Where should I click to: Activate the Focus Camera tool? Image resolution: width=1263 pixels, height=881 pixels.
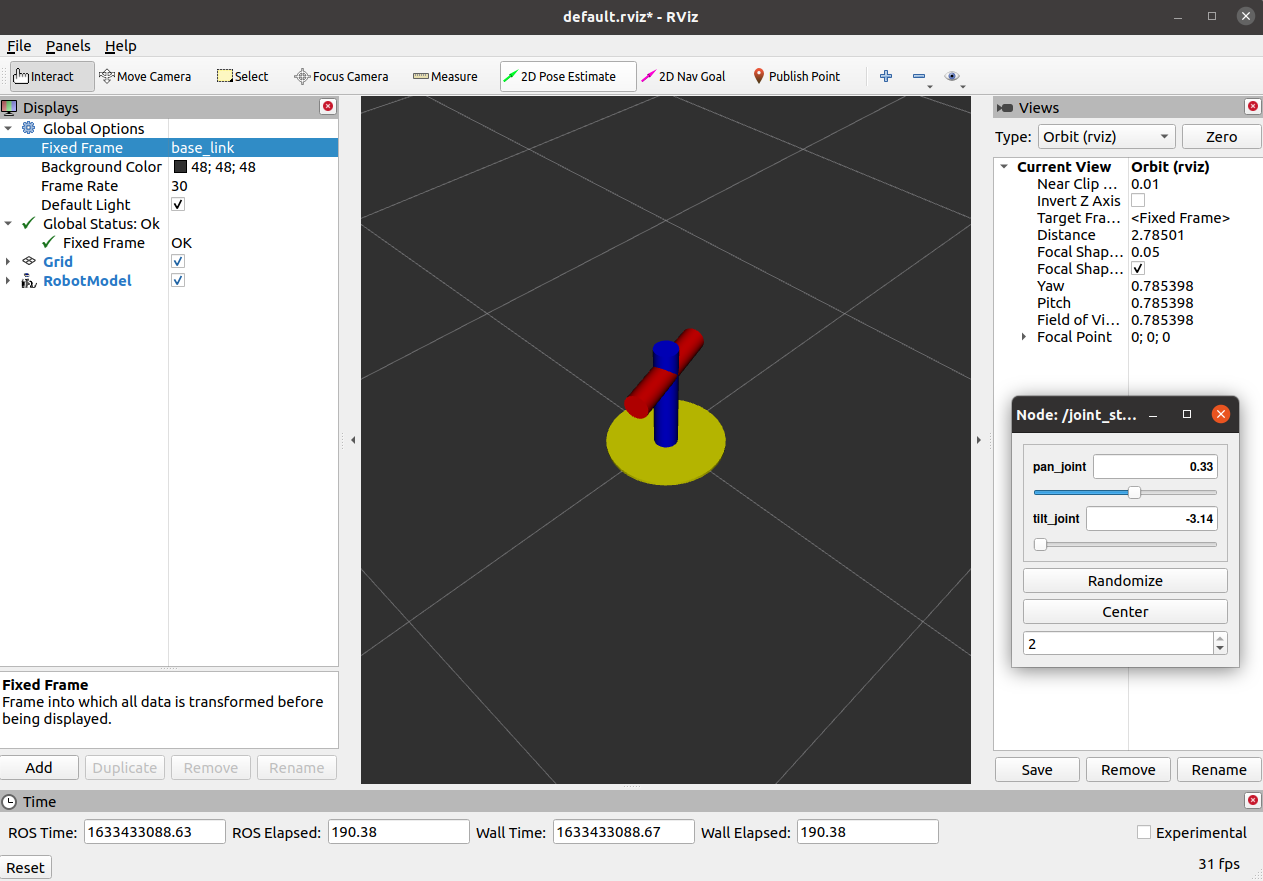(341, 76)
